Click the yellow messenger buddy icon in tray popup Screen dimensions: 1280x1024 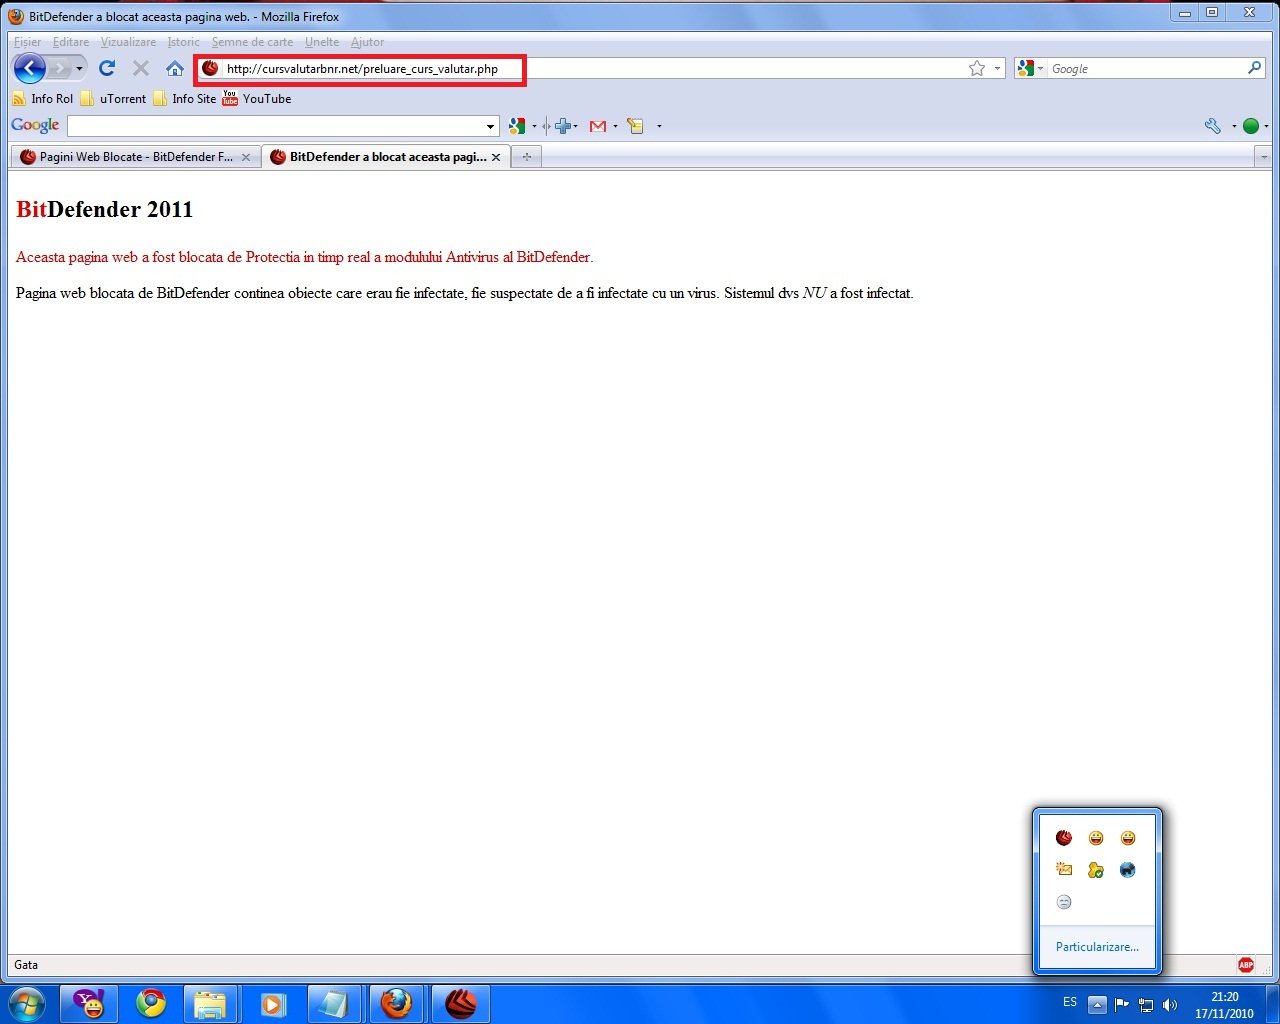[1096, 870]
